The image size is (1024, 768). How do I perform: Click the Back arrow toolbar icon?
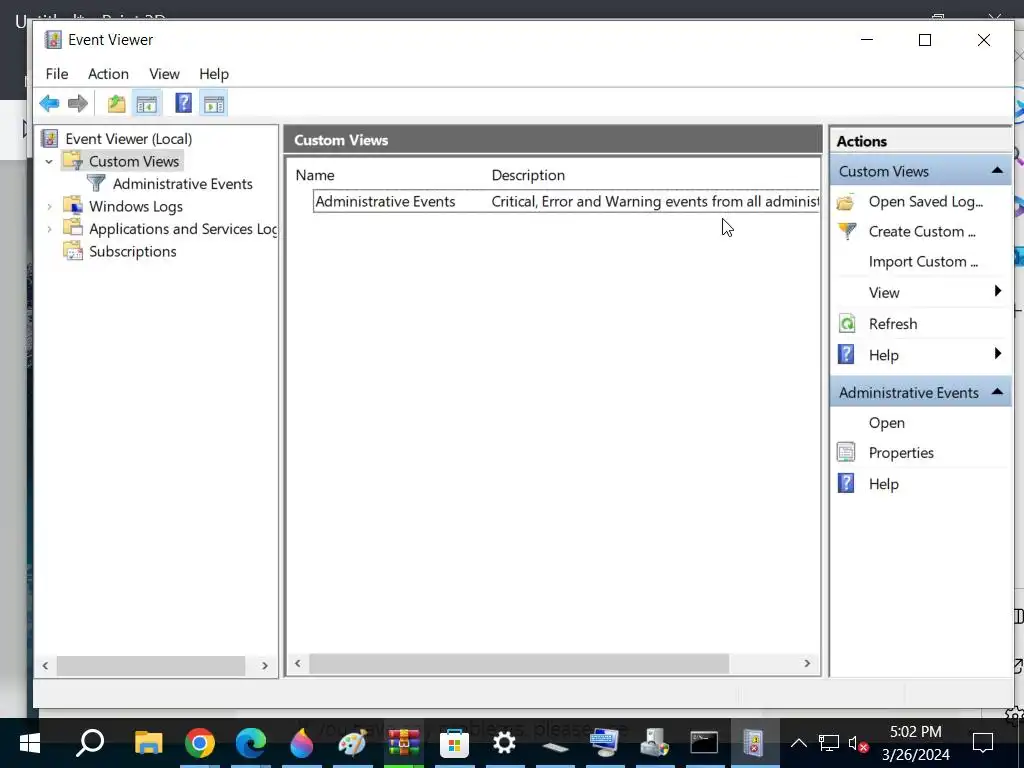pos(49,103)
